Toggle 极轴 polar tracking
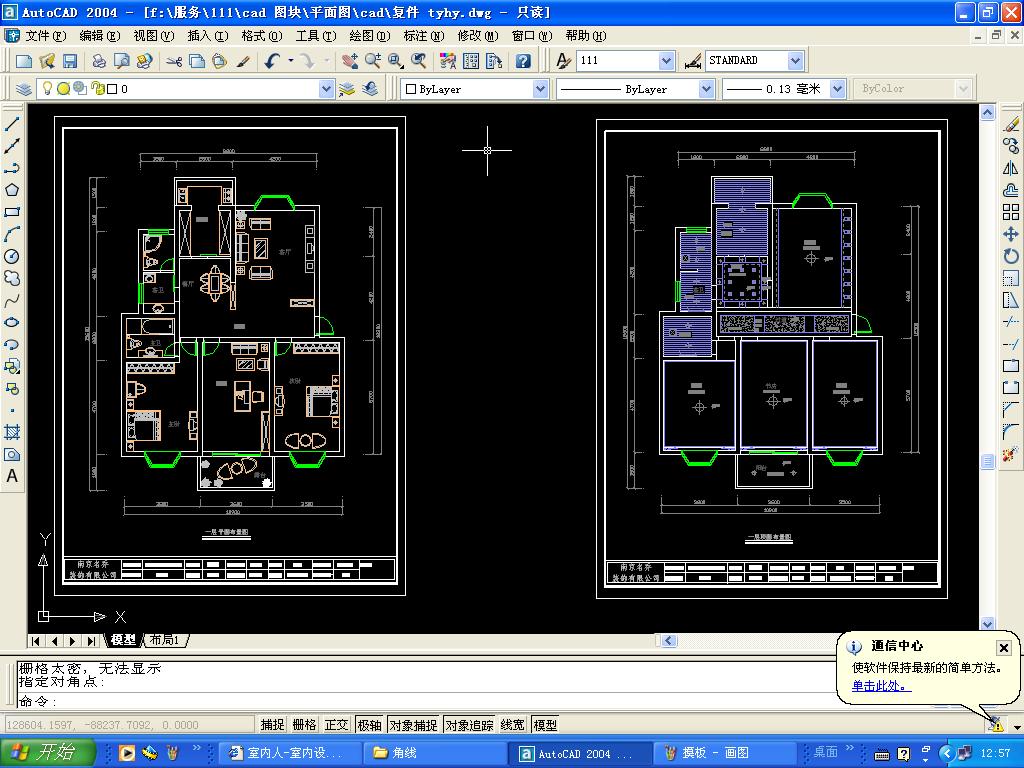 tap(370, 725)
